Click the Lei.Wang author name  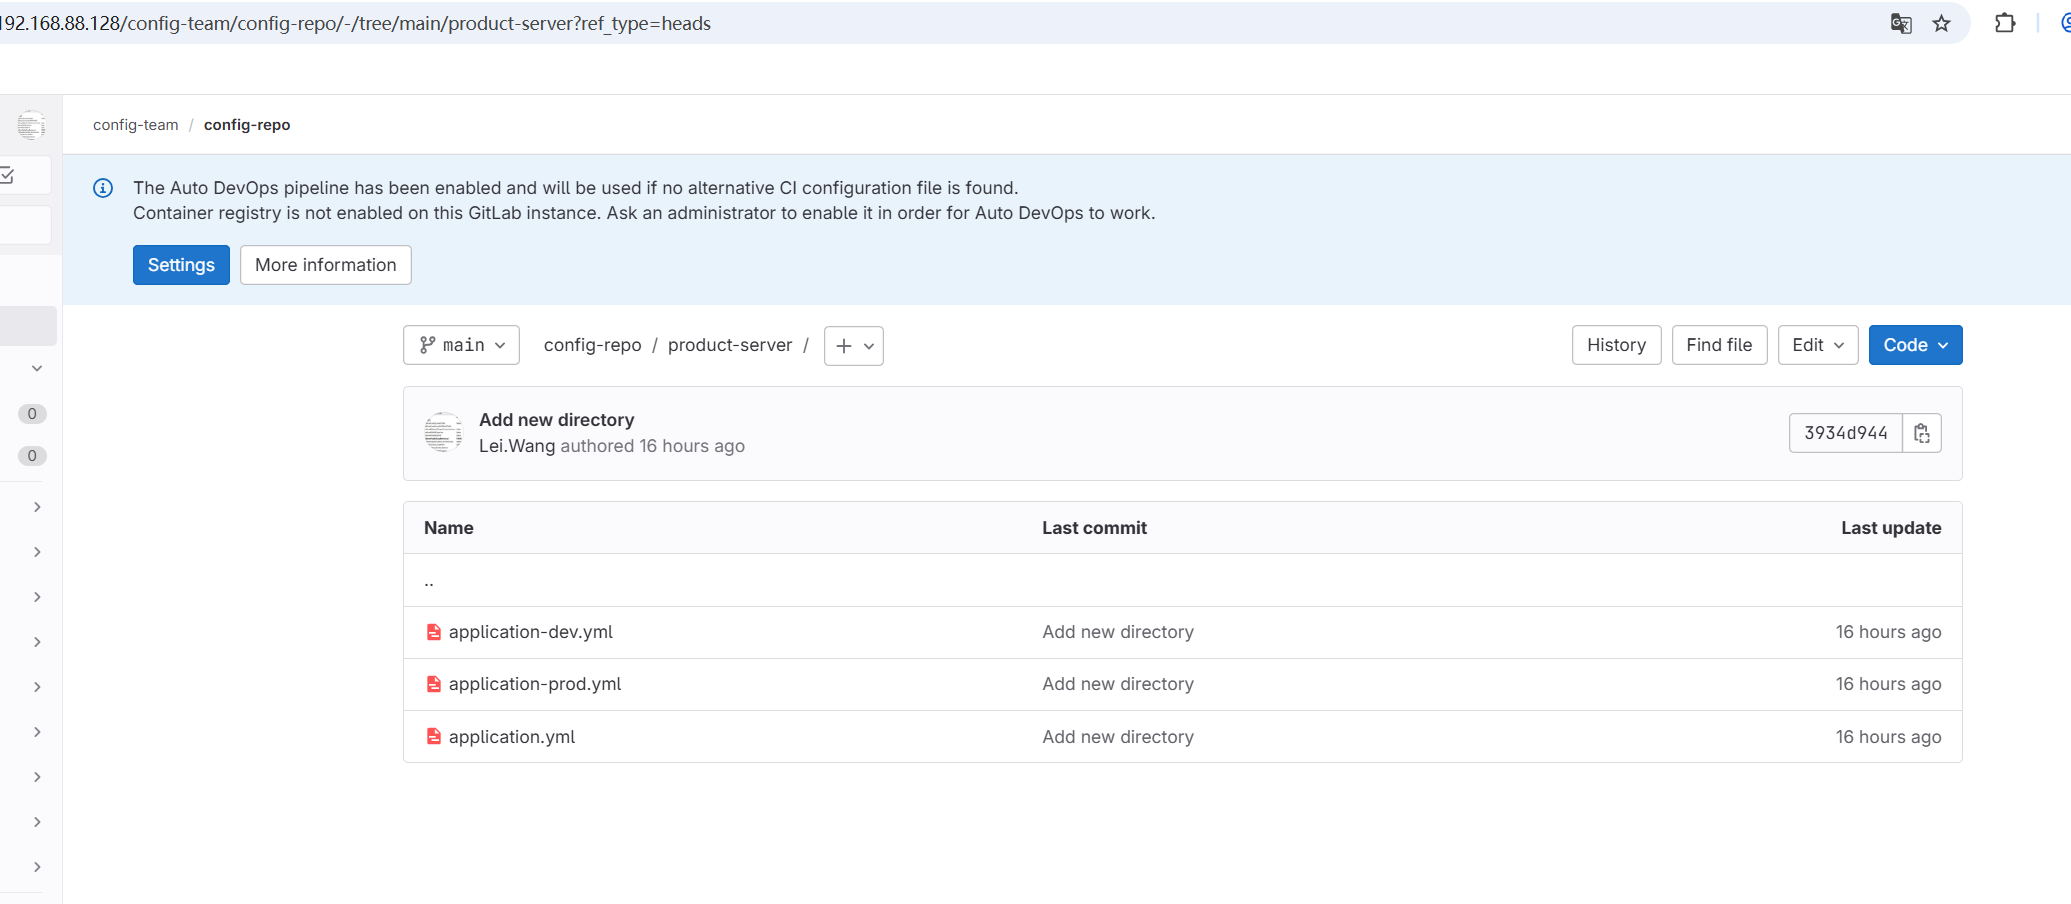(x=517, y=446)
